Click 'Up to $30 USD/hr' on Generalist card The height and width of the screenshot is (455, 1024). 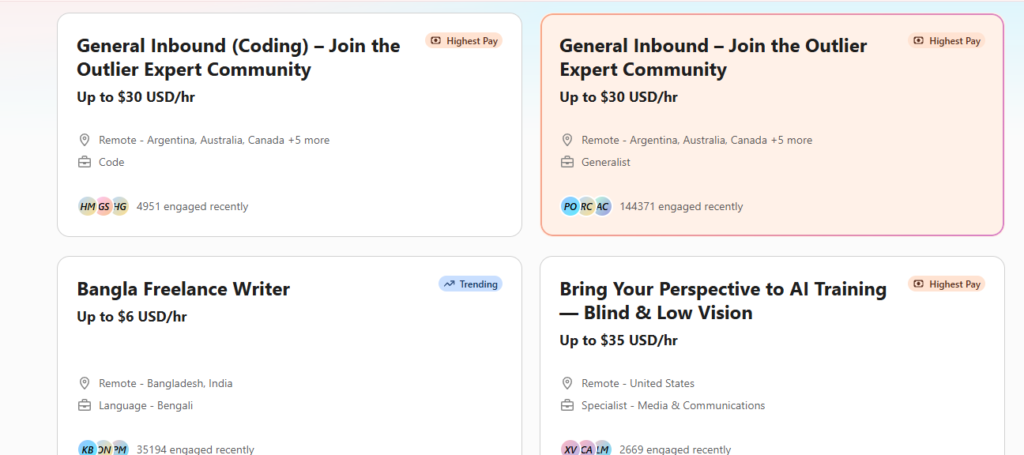(618, 97)
